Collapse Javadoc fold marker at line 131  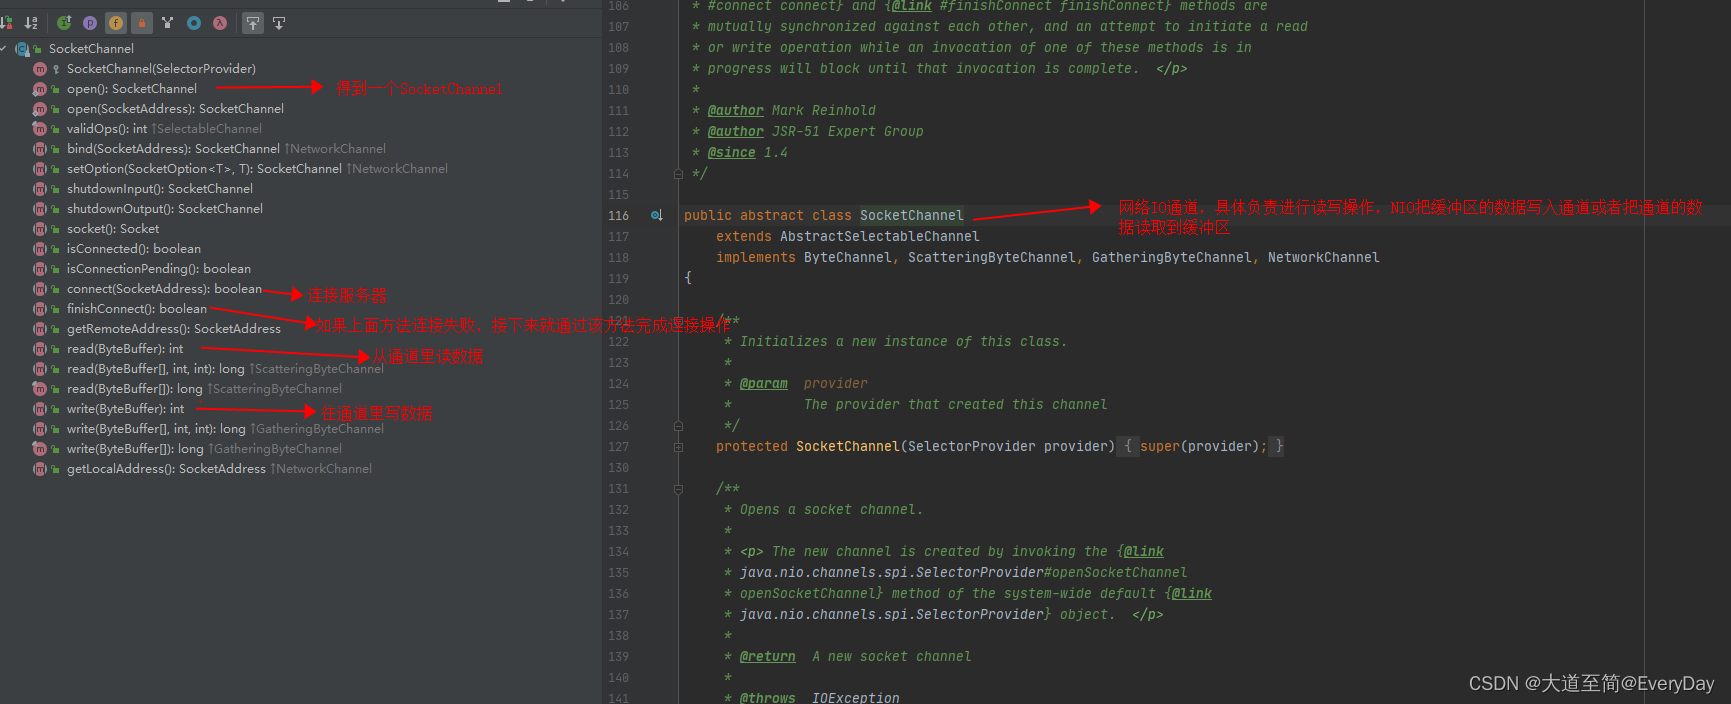pyautogui.click(x=678, y=489)
